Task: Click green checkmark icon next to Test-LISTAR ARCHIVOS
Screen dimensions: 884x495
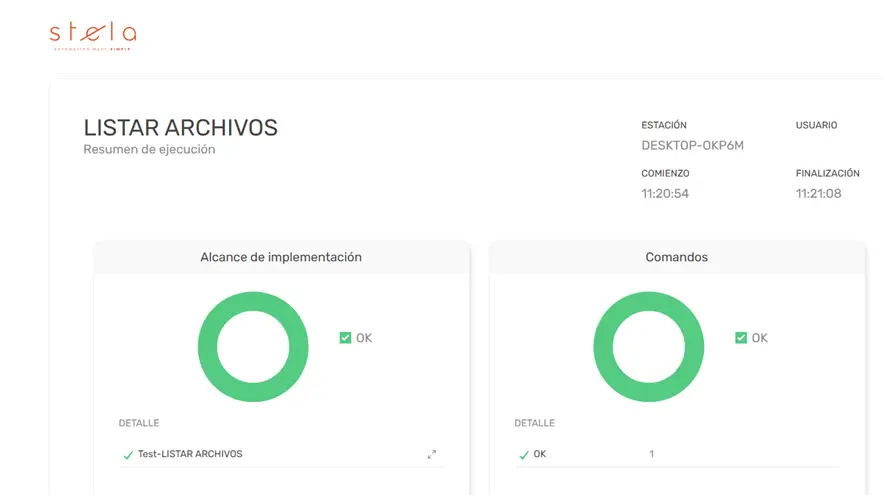Action: 127,455
